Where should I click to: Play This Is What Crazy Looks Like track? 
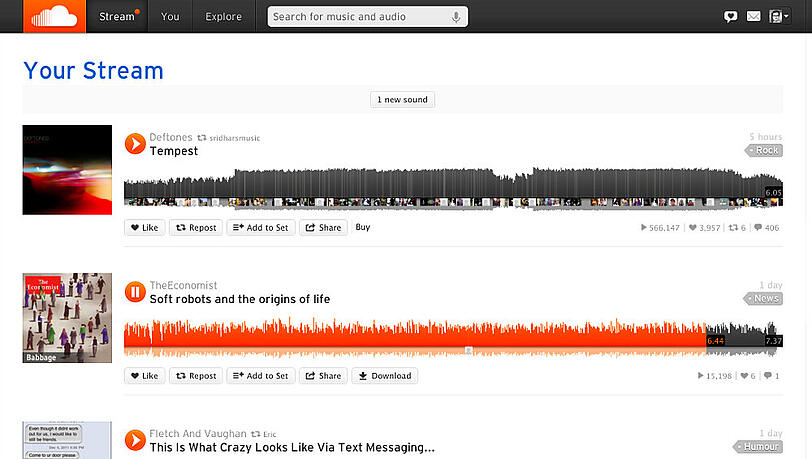point(135,440)
